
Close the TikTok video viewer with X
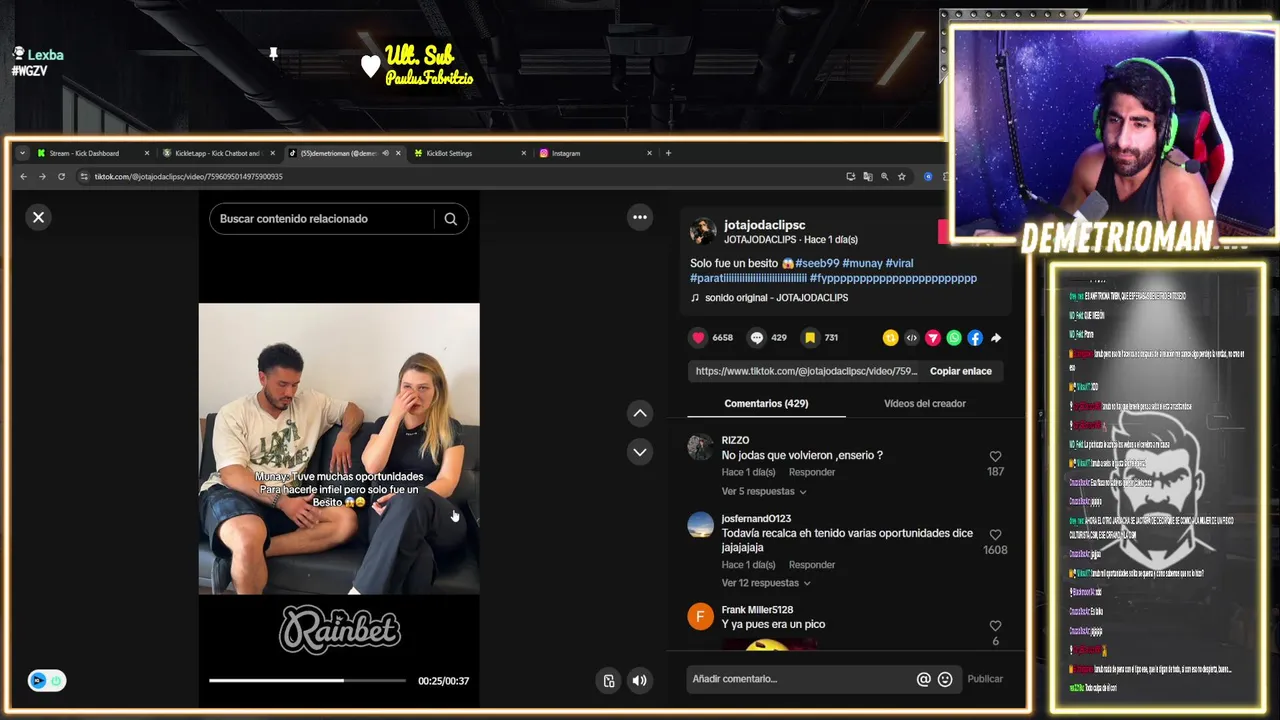[38, 217]
